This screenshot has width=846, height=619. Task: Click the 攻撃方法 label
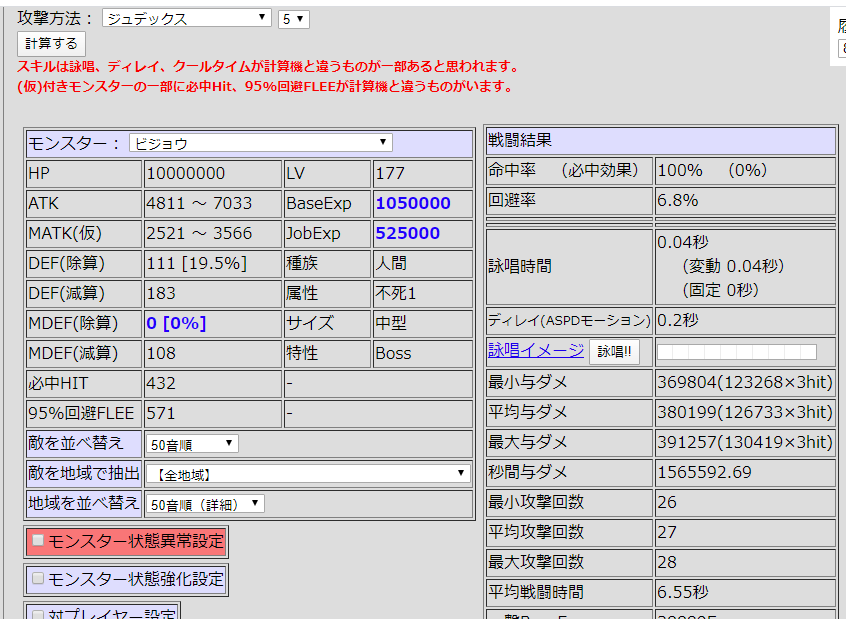click(x=57, y=18)
